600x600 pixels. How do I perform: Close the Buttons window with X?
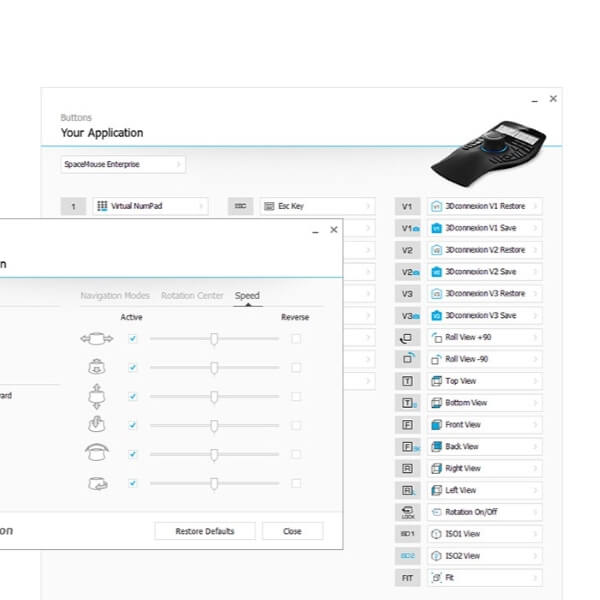click(553, 99)
